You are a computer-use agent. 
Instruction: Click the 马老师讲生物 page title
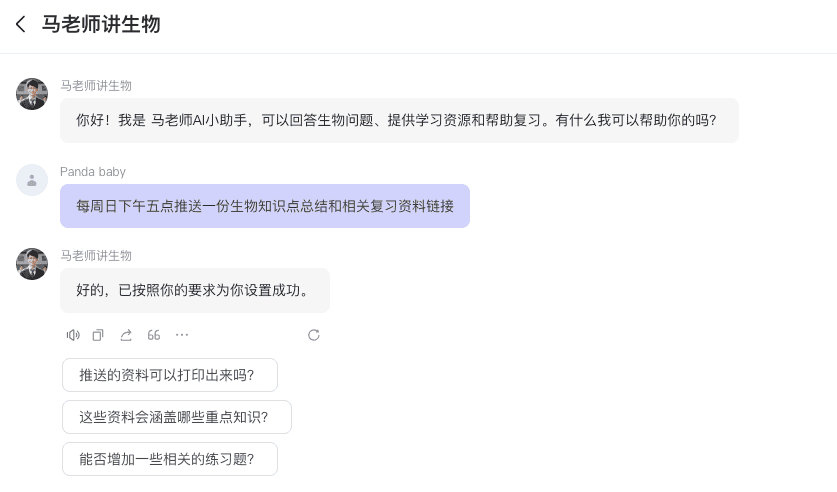click(101, 25)
